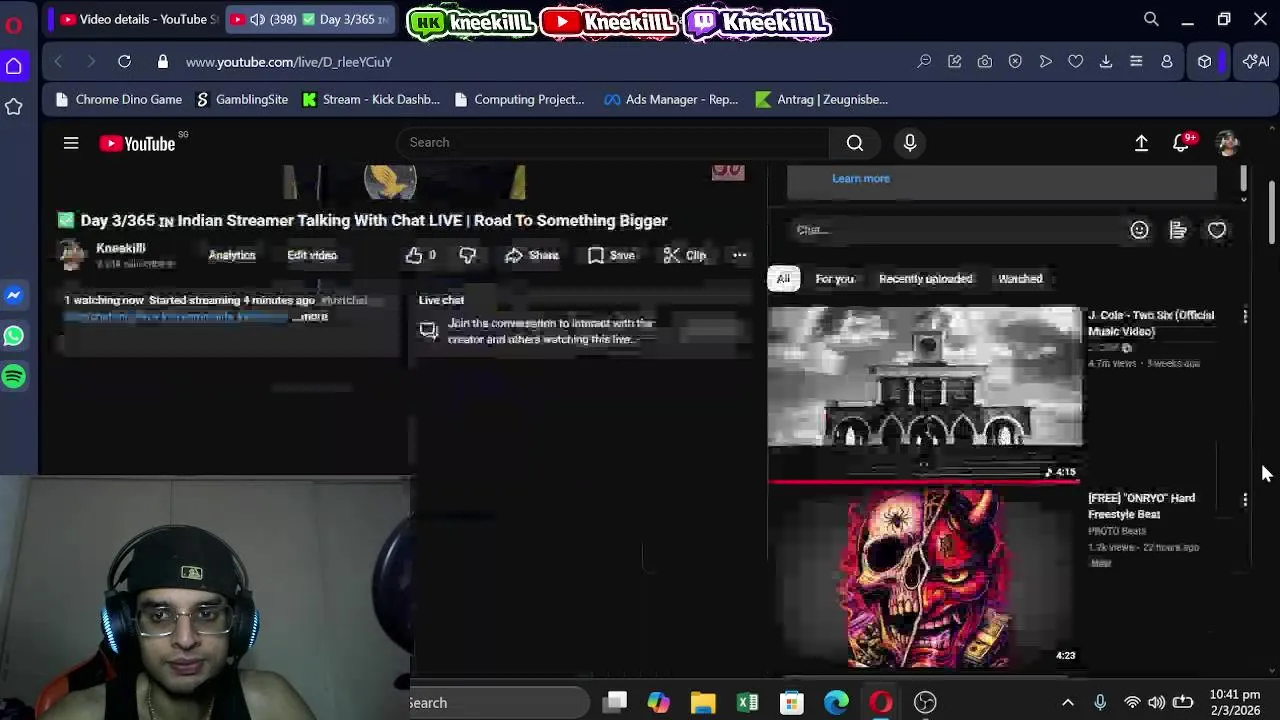The width and height of the screenshot is (1280, 720).
Task: Open the Opera main menu logo
Action: click(13, 25)
